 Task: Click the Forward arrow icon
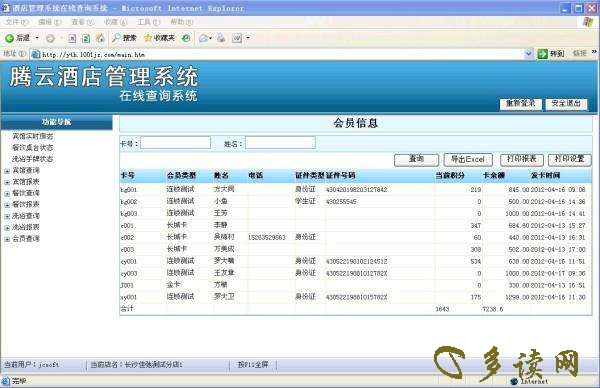pyautogui.click(x=50, y=38)
